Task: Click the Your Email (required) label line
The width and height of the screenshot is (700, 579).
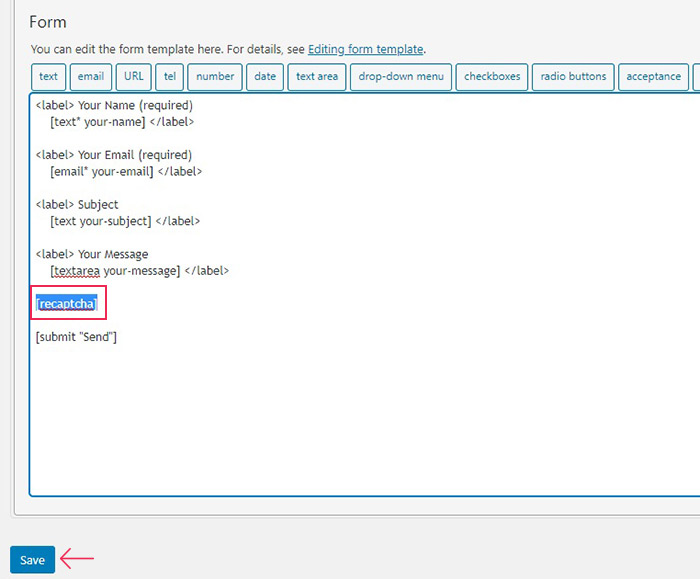Action: coord(114,155)
